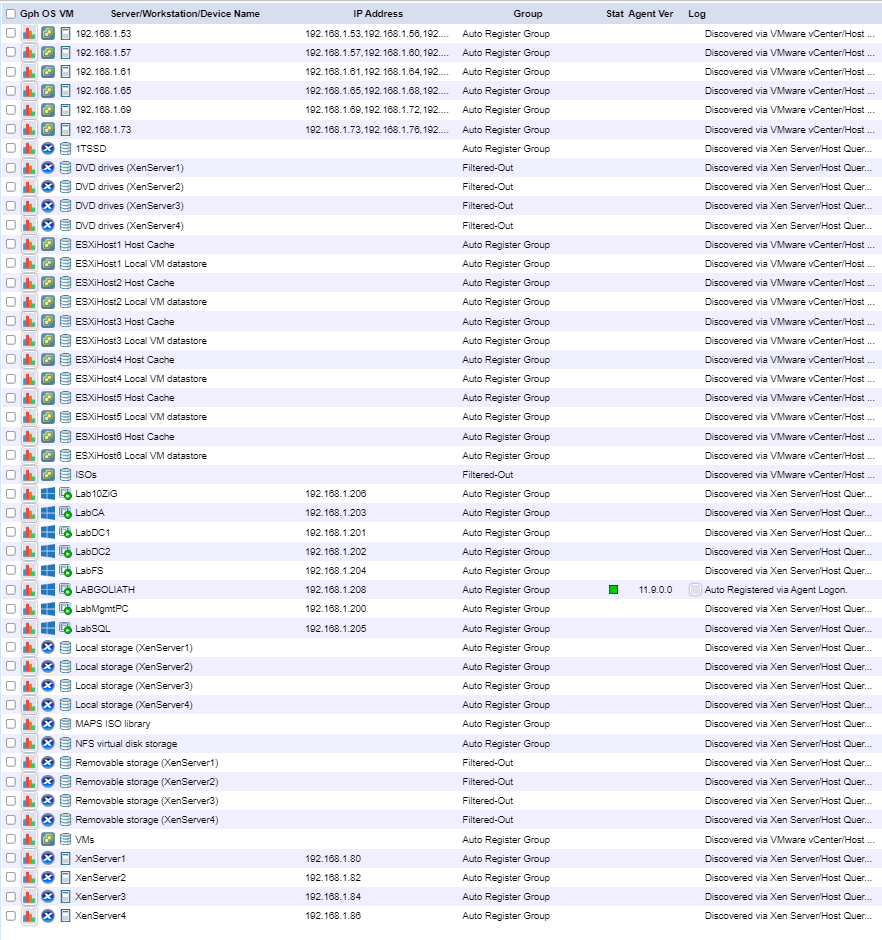This screenshot has width=882, height=940.
Task: Click the host device icon beside XenServer1
Action: point(66,859)
